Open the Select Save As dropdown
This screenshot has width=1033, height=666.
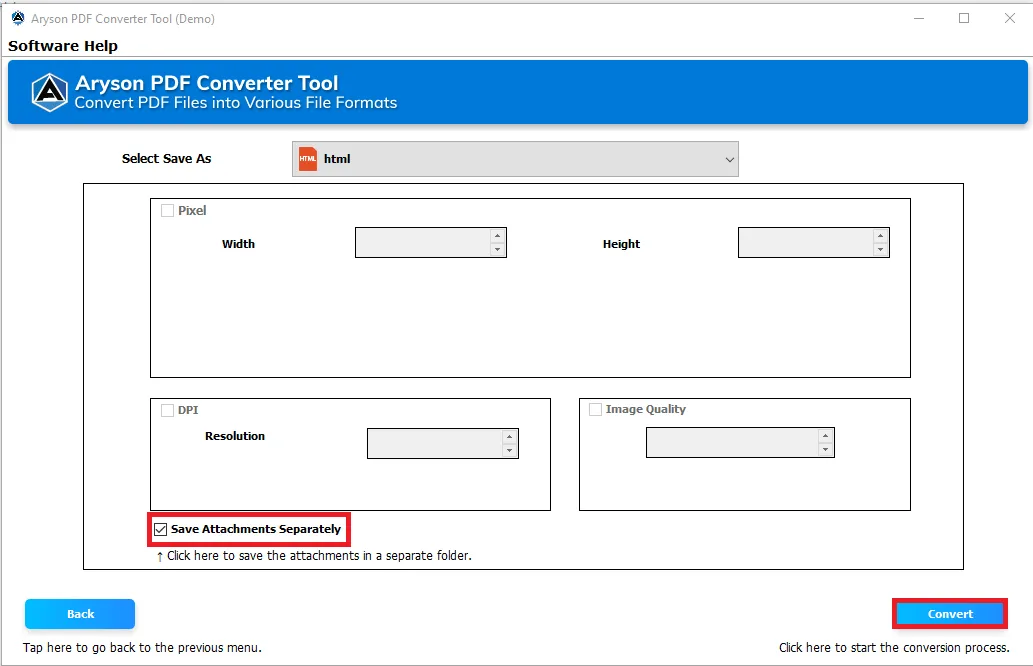click(515, 159)
